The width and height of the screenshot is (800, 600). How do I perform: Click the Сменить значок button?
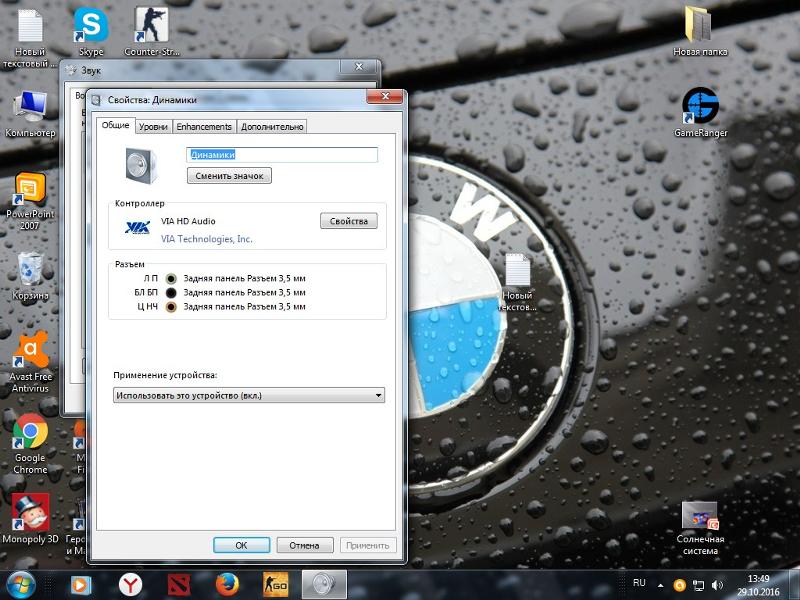click(x=229, y=176)
